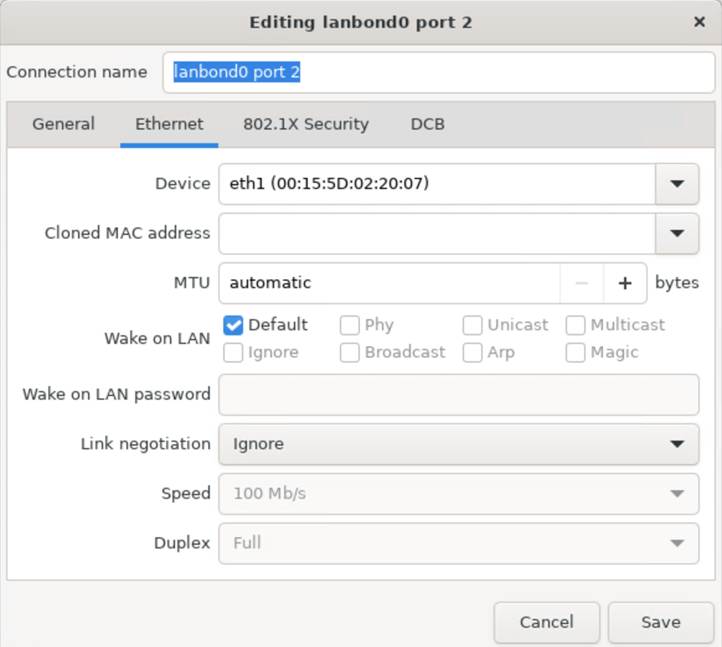The image size is (722, 647).
Task: Increase MTU with the plus button
Action: click(x=624, y=283)
